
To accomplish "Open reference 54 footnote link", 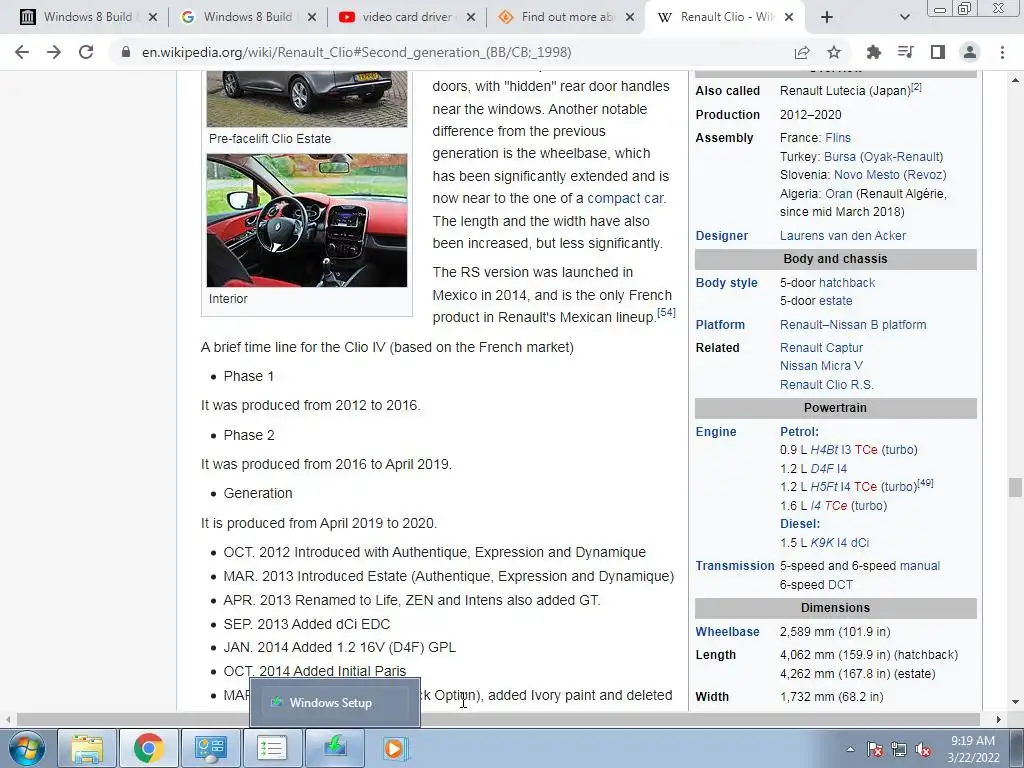I will tap(666, 312).
